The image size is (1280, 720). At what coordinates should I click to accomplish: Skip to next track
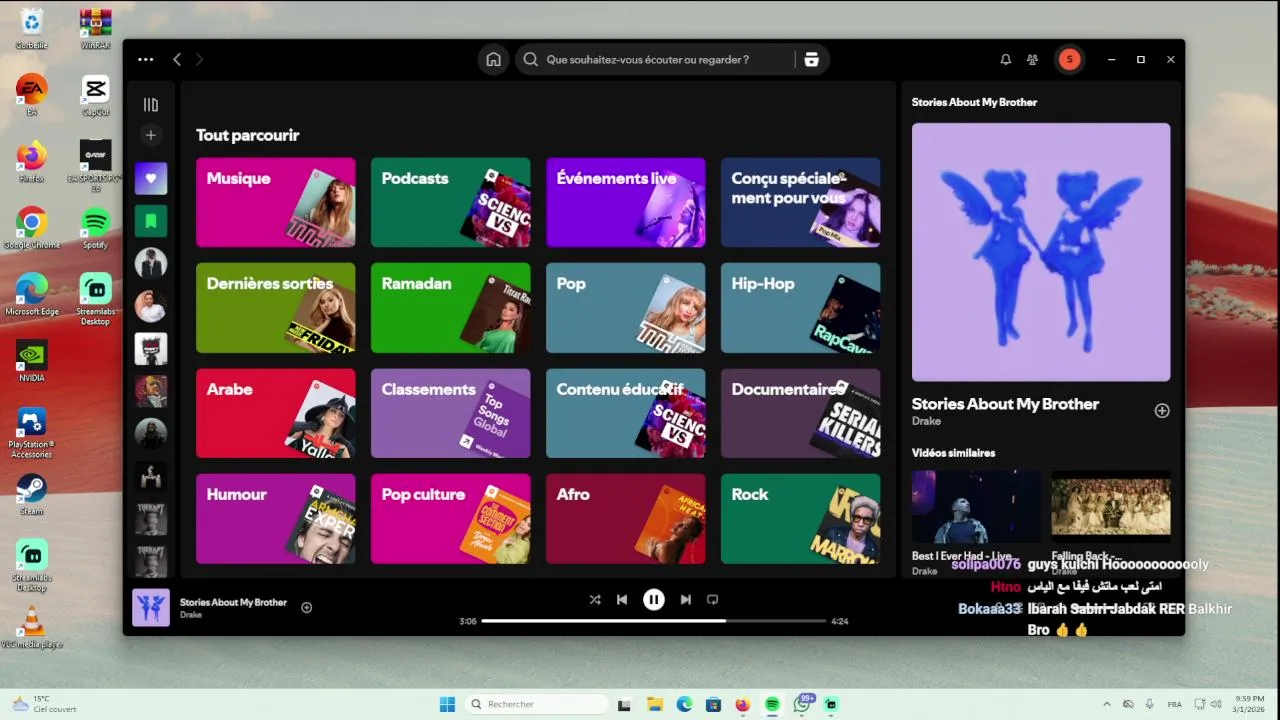[685, 600]
